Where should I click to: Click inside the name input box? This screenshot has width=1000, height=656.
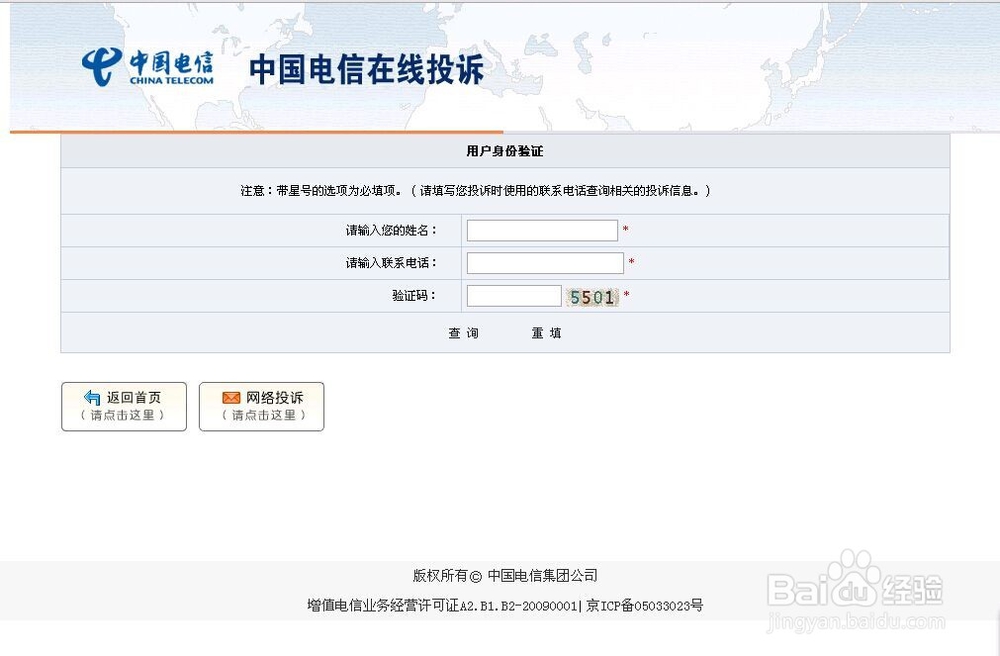click(x=541, y=230)
